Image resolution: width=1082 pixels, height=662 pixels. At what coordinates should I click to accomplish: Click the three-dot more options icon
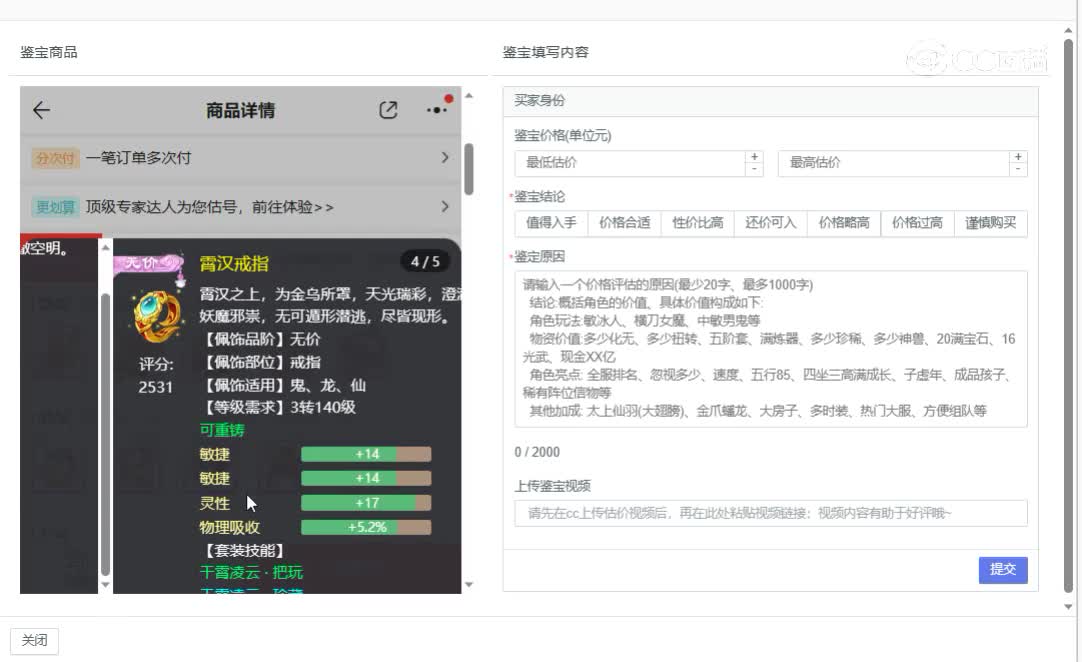pyautogui.click(x=435, y=110)
